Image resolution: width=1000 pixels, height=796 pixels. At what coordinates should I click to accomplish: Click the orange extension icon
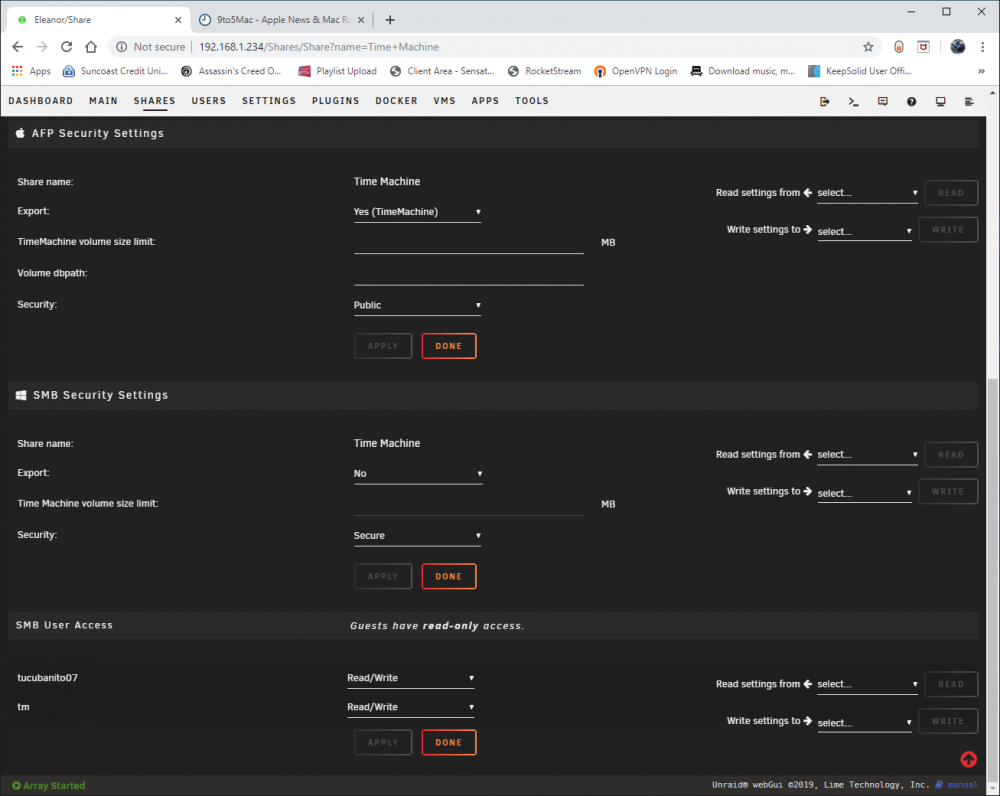[x=899, y=47]
